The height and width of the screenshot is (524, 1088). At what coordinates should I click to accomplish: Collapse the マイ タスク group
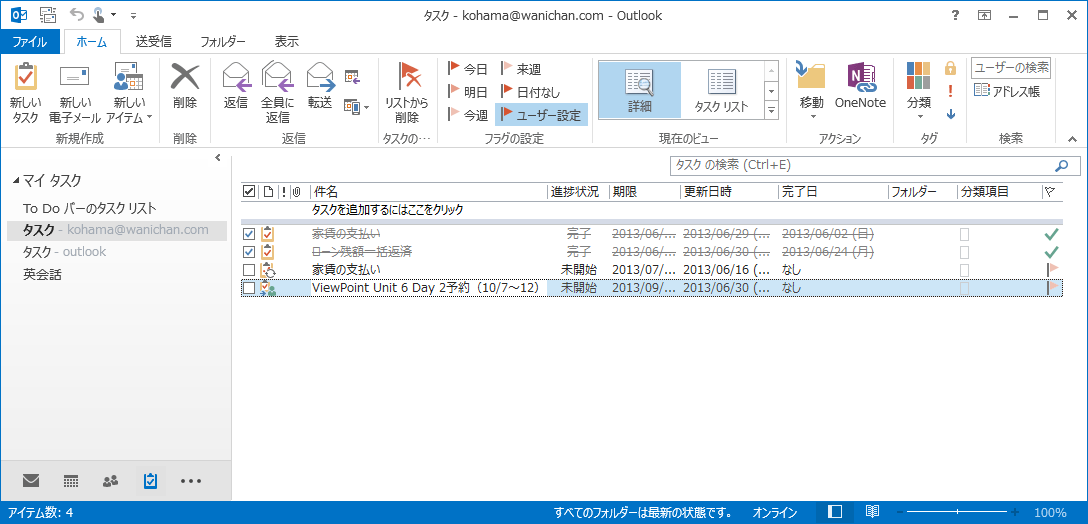17,181
